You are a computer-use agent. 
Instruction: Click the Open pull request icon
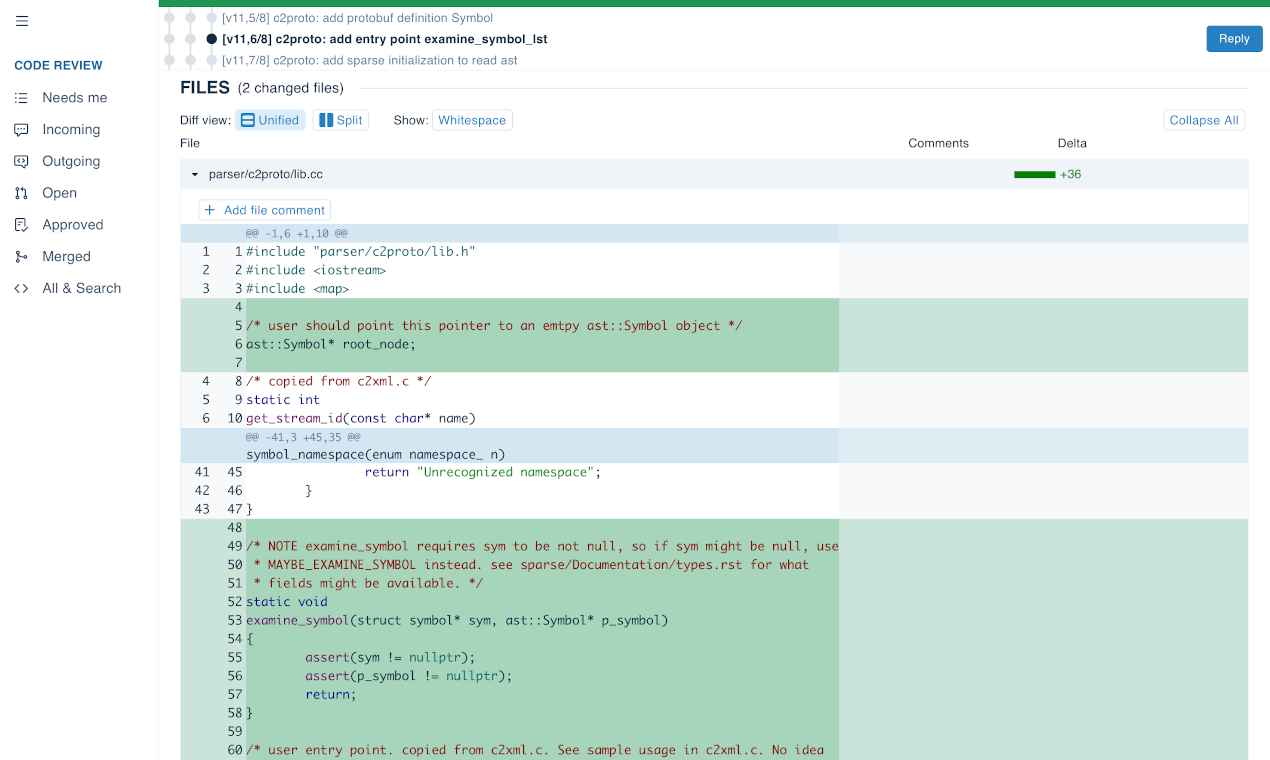click(21, 193)
